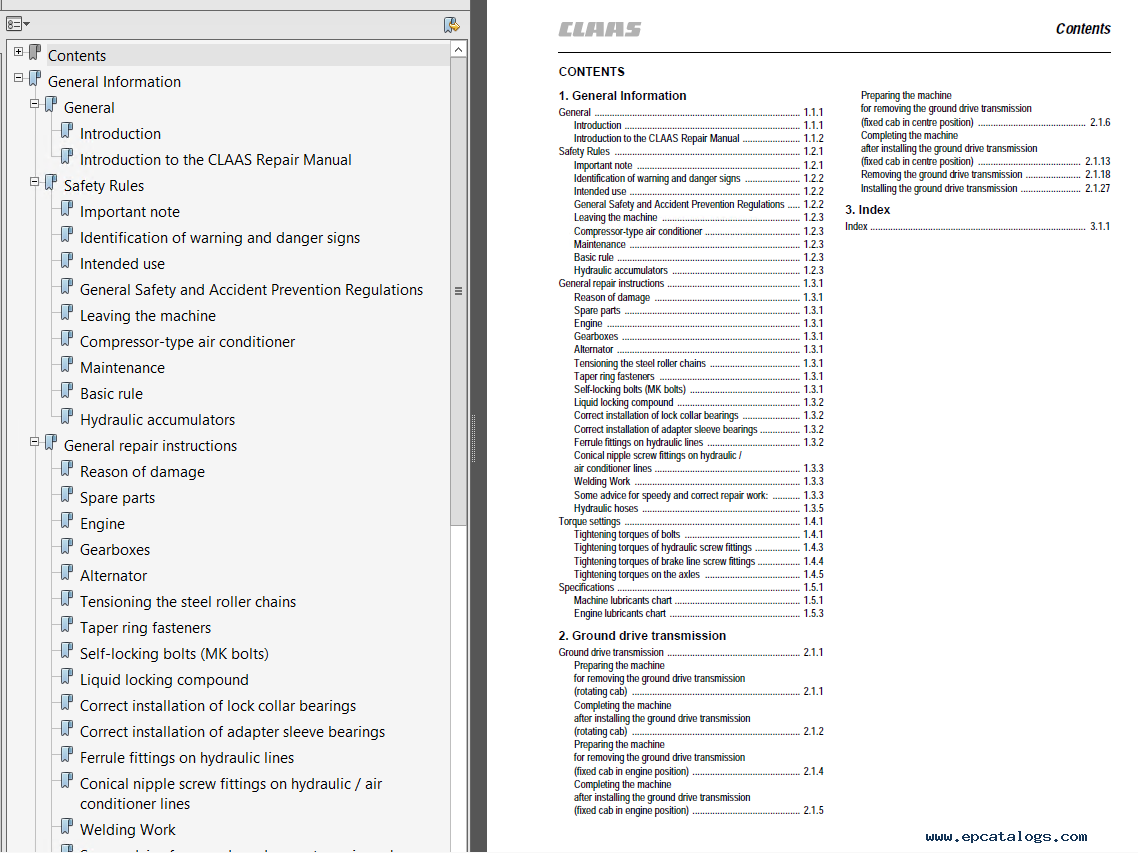Open the Correct installation of lock collar bearings bookmark

click(x=218, y=706)
